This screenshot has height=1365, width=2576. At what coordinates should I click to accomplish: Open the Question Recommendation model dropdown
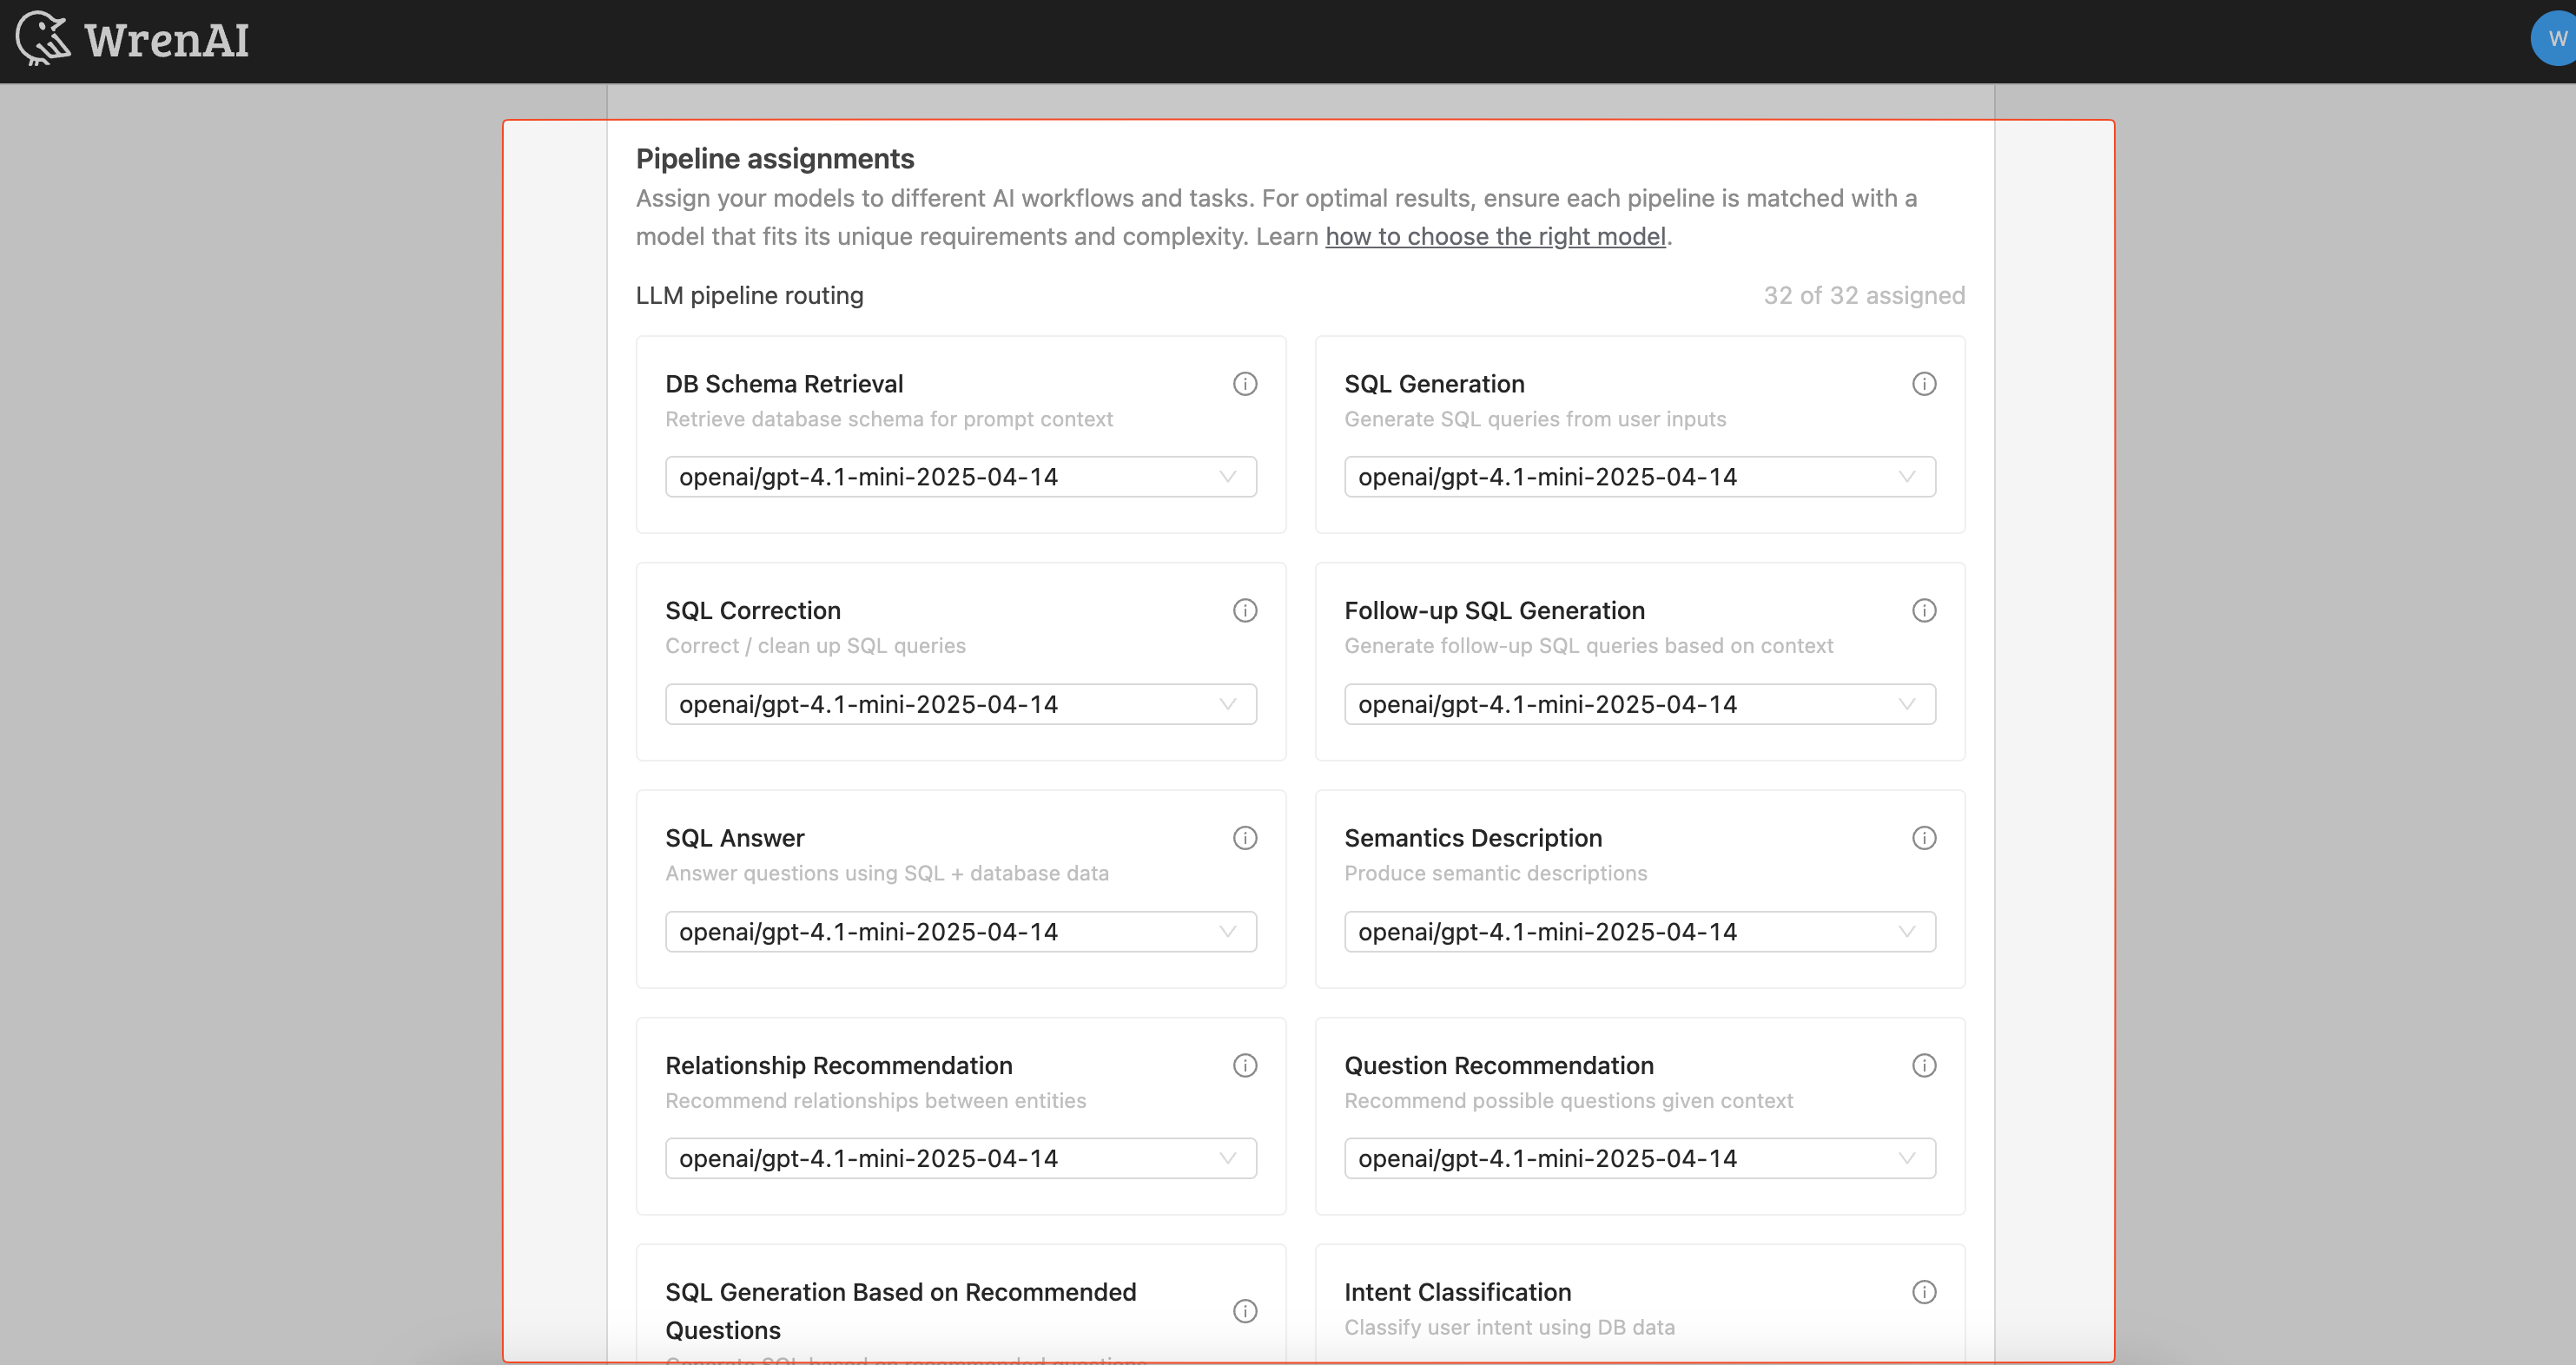1639,1158
